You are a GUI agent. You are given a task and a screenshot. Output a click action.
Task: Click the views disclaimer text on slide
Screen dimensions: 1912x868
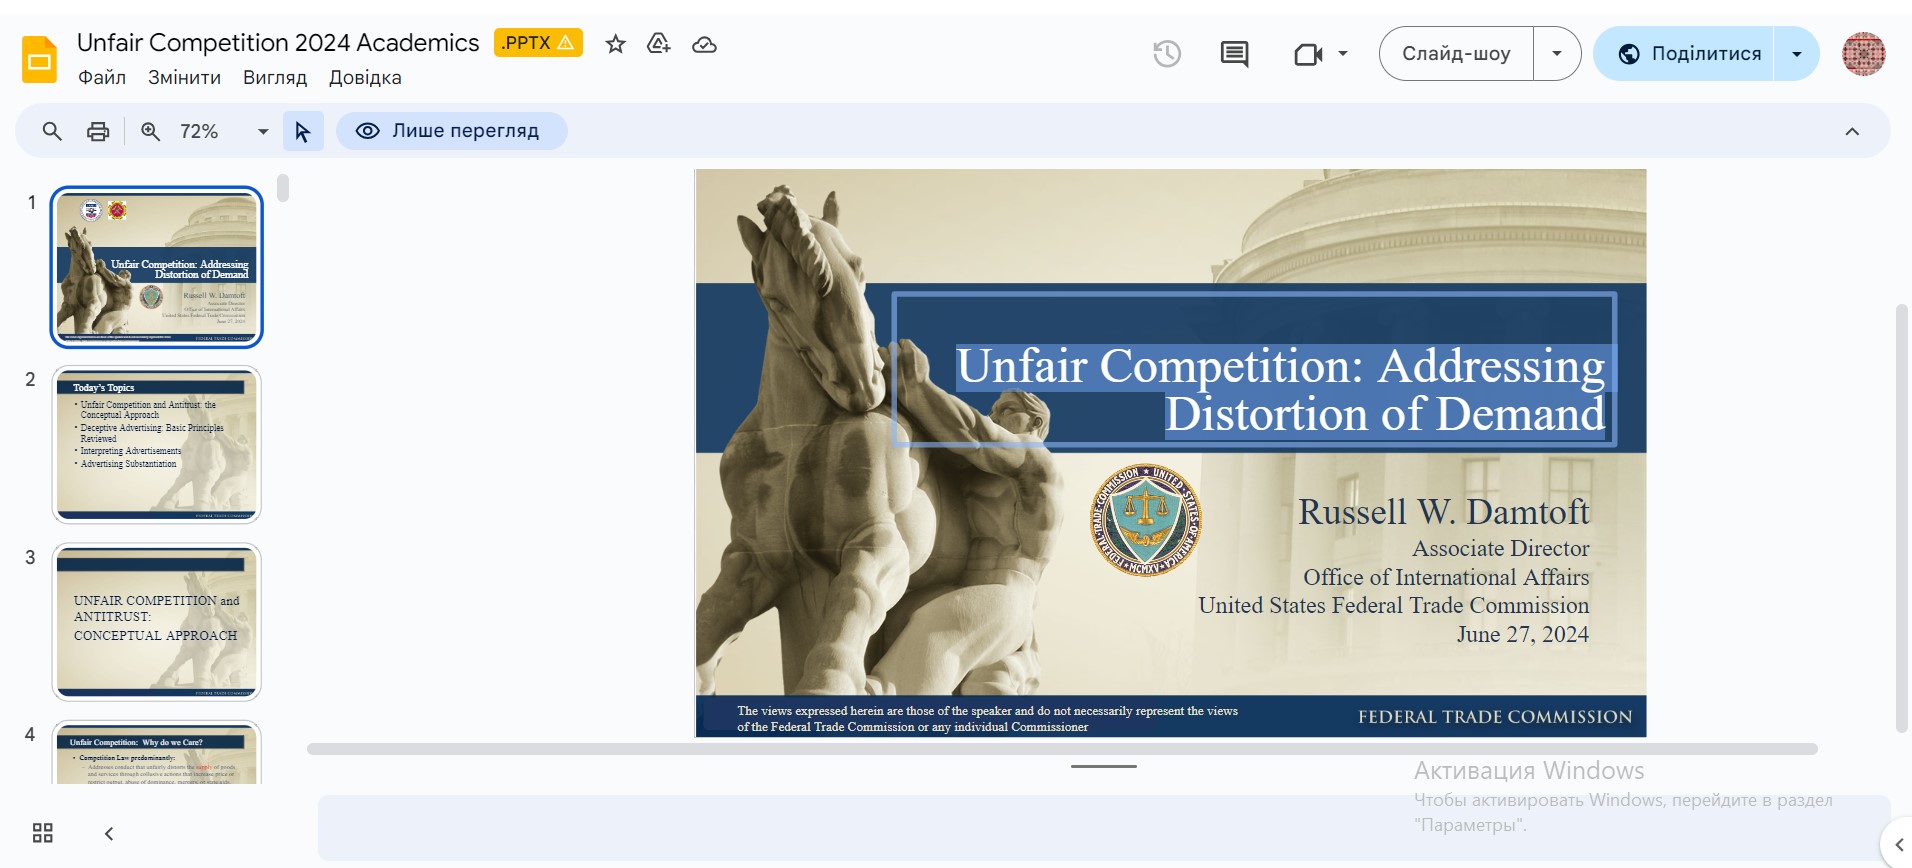[987, 719]
